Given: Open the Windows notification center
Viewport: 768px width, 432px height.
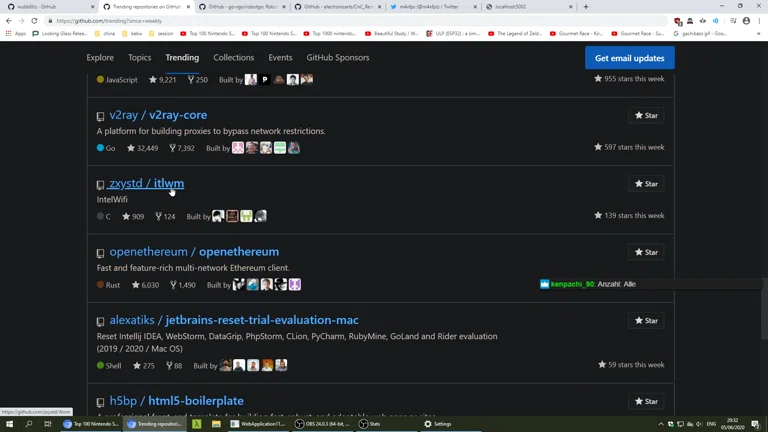Looking at the screenshot, I should click(755, 424).
